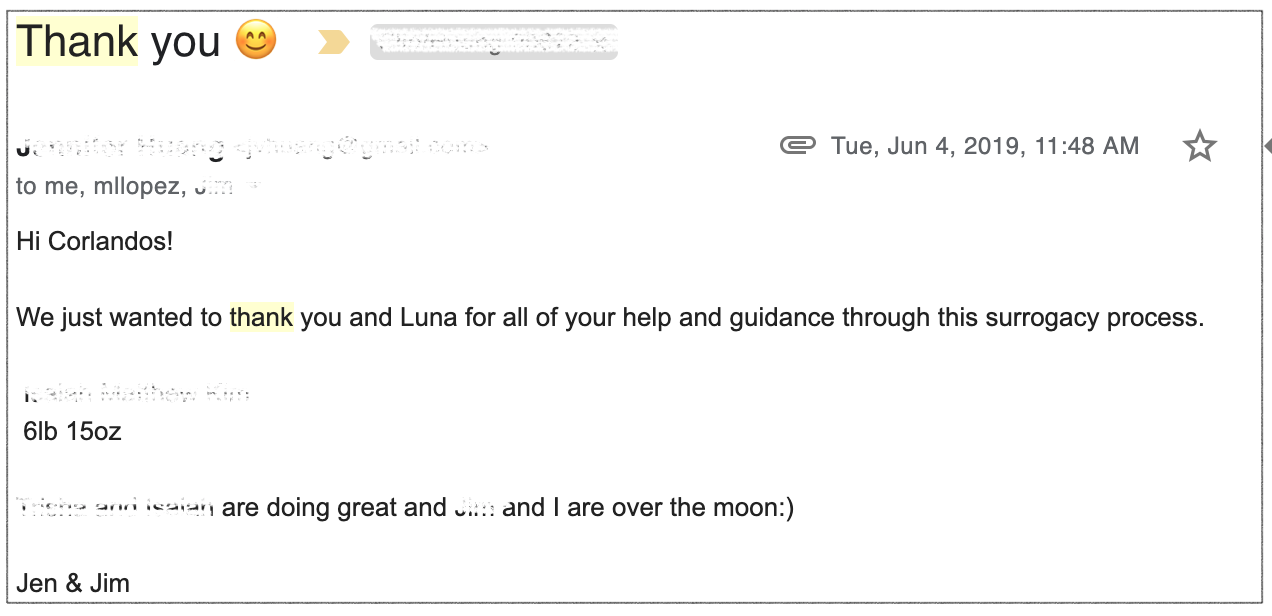Image resolution: width=1272 pixels, height=616 pixels.
Task: Click the partially visible reply arrow at the right edge
Action: click(1267, 147)
